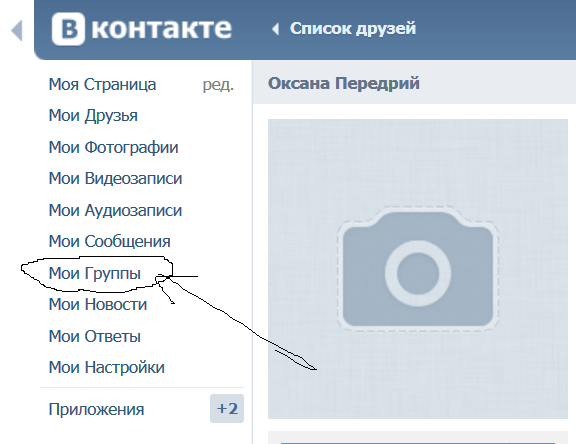This screenshot has width=576, height=444.
Task: Open Мои Аудиозаписи
Action: point(115,210)
